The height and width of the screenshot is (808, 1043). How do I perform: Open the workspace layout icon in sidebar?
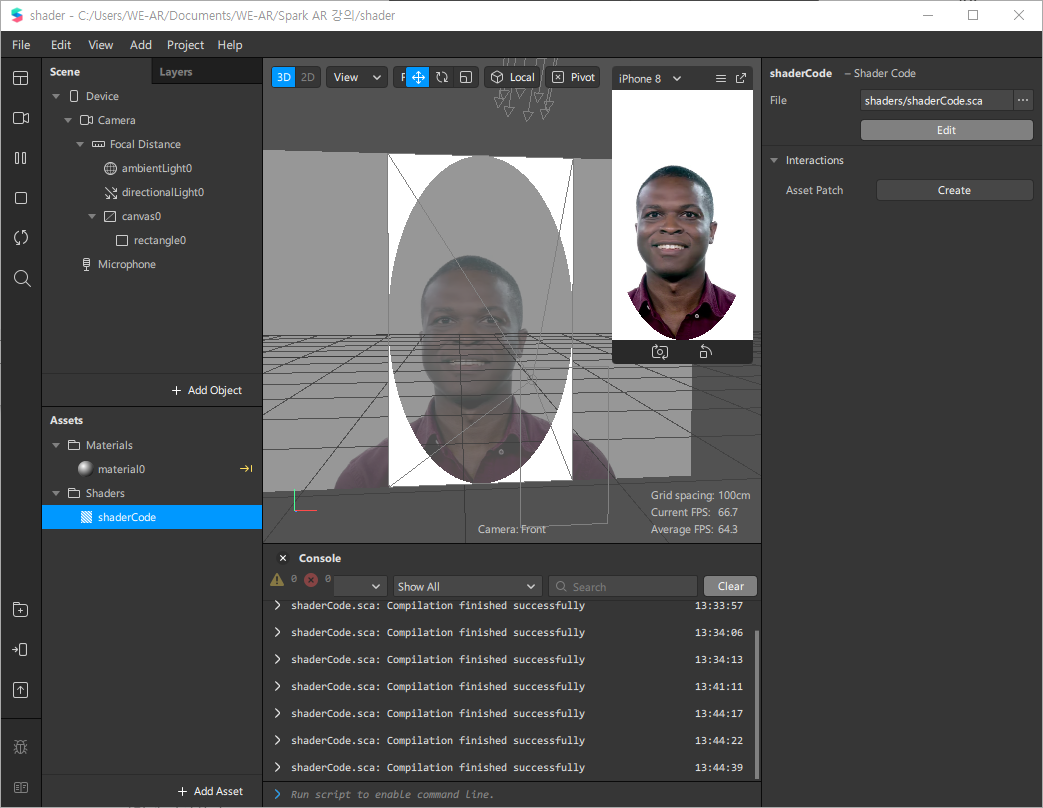point(21,78)
